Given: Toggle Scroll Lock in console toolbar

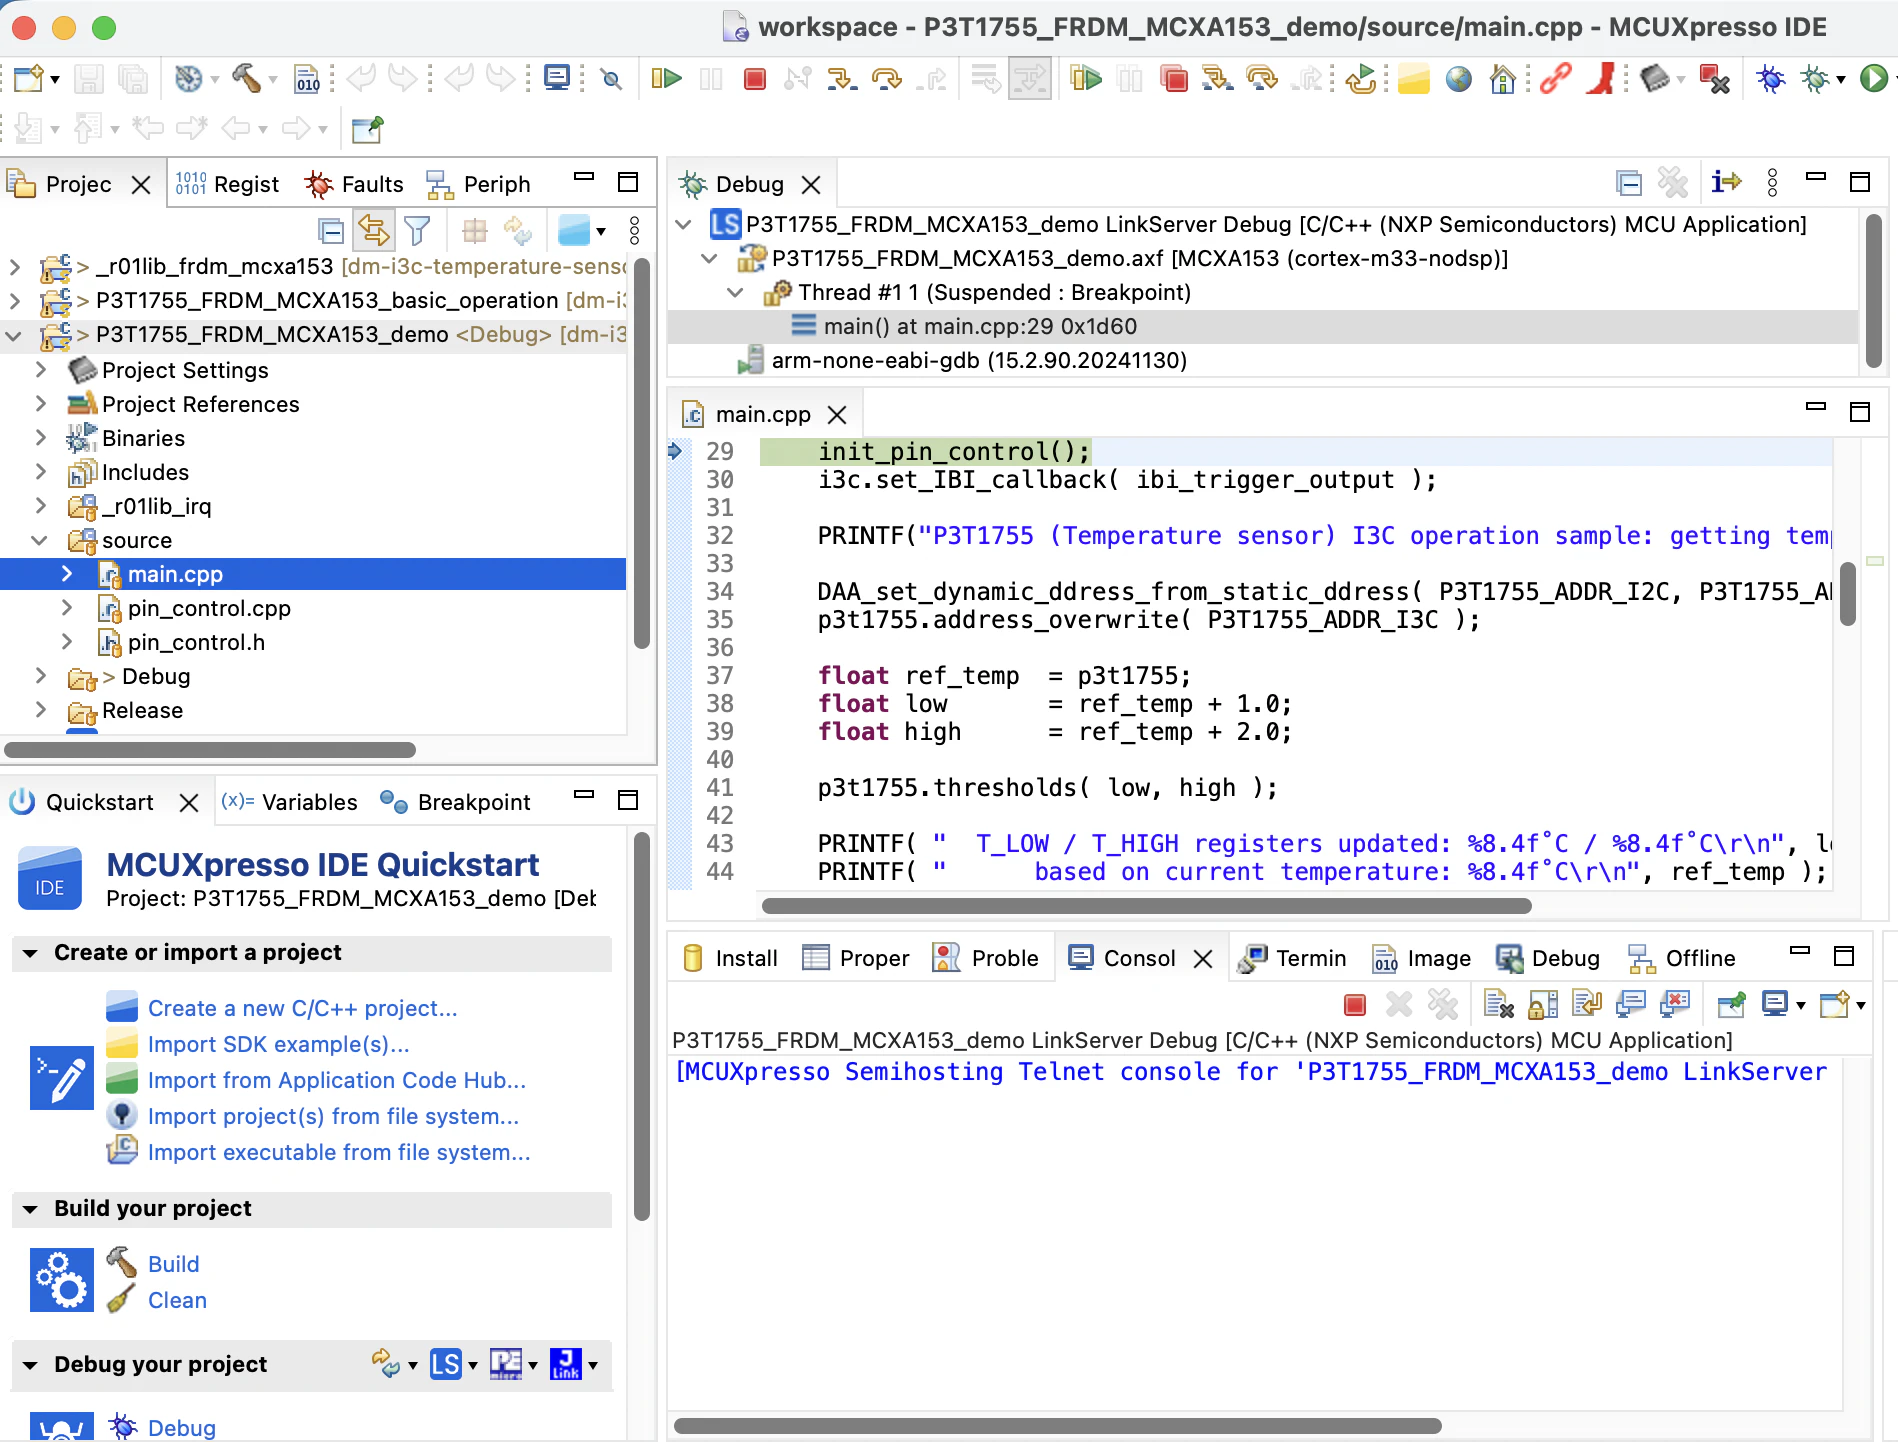Looking at the screenshot, I should 1543,1004.
